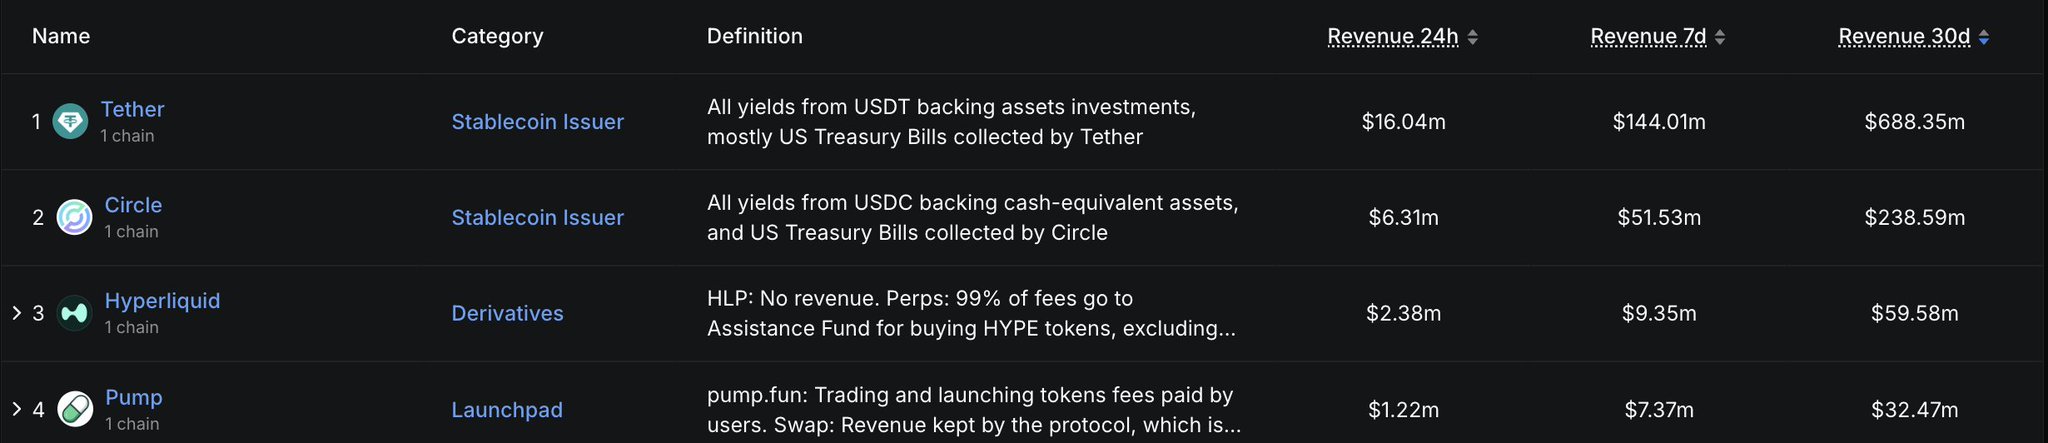Screen dimensions: 2048x443
Task: Click the Revenue 30d sort arrows icon
Action: [1984, 37]
